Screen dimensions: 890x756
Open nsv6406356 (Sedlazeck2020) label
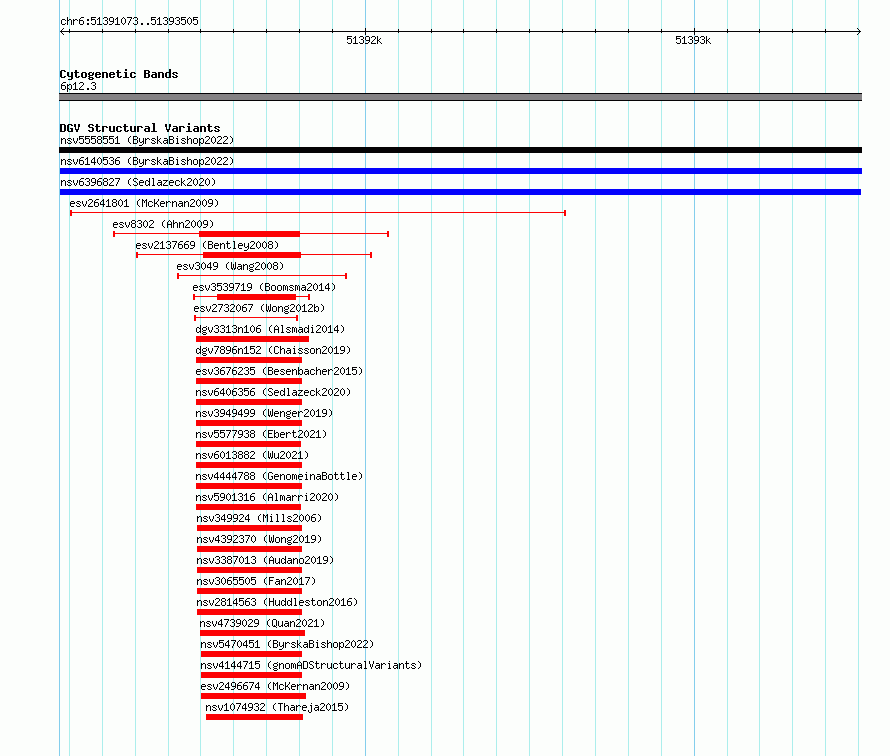(x=273, y=392)
